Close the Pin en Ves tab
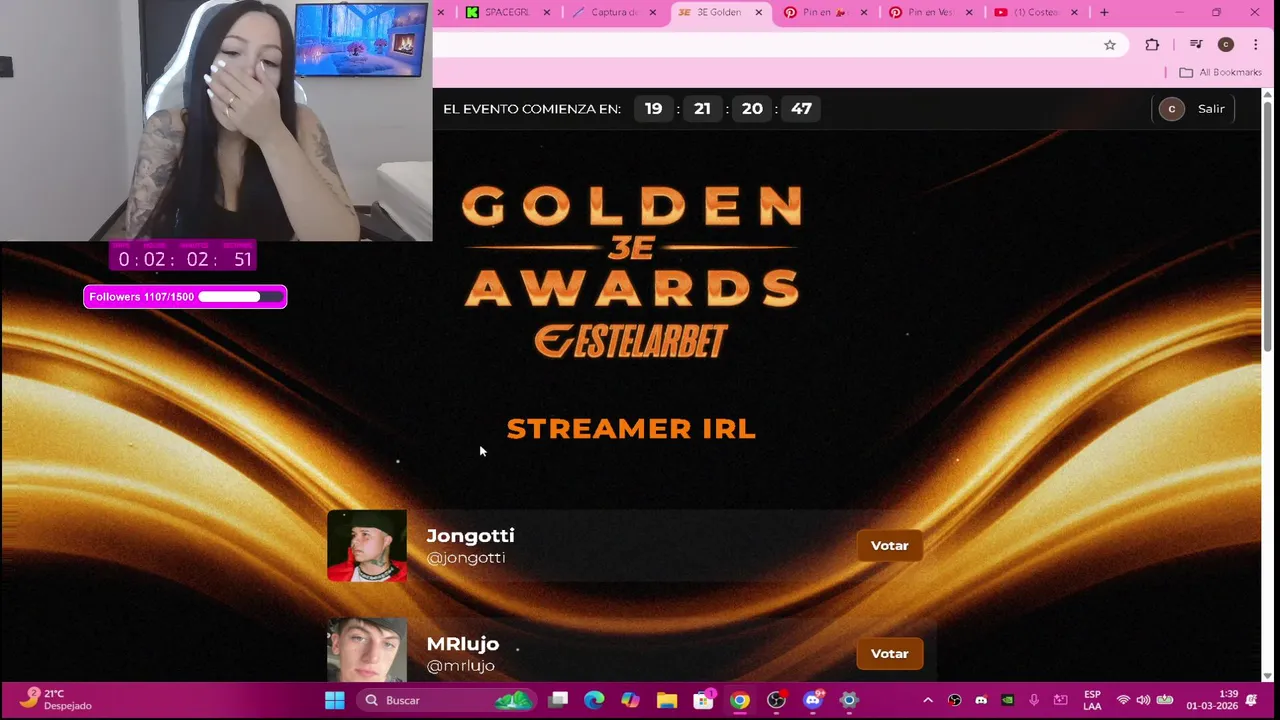Screen dimensions: 1280x720 [x=970, y=12]
